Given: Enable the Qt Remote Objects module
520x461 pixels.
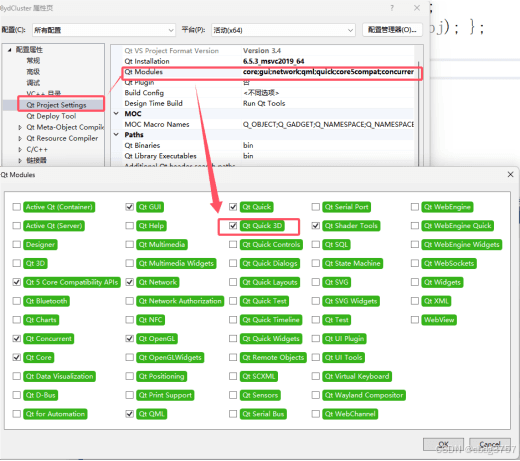Looking at the screenshot, I should click(233, 357).
